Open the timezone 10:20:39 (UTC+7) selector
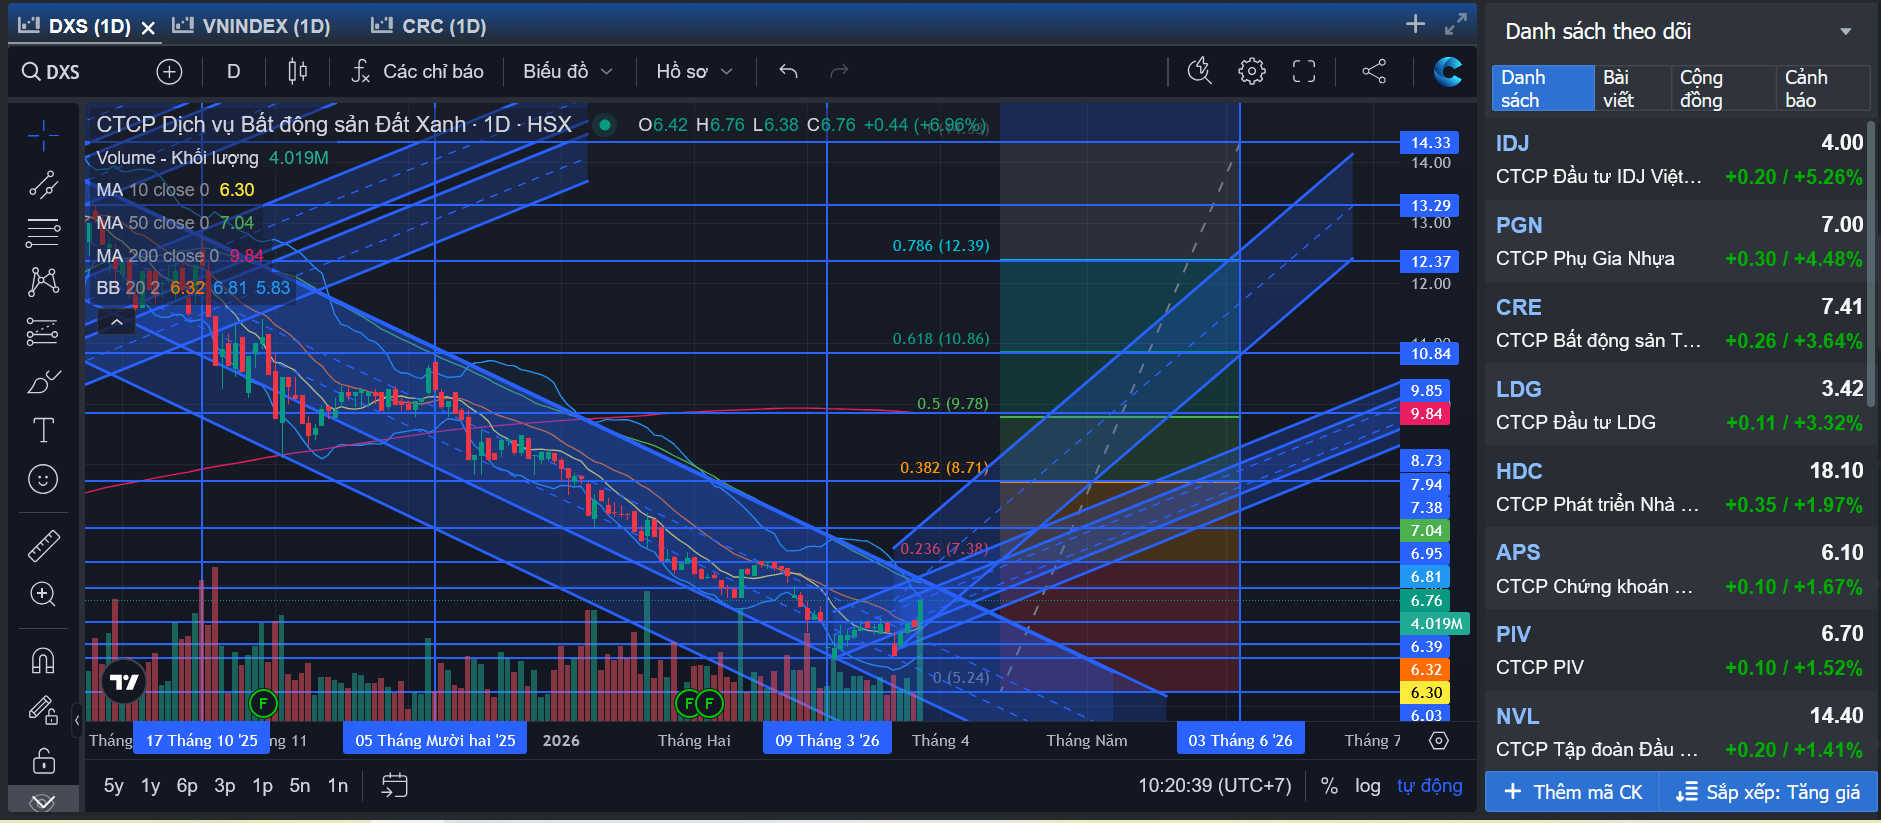This screenshot has width=1881, height=823. [x=1214, y=786]
